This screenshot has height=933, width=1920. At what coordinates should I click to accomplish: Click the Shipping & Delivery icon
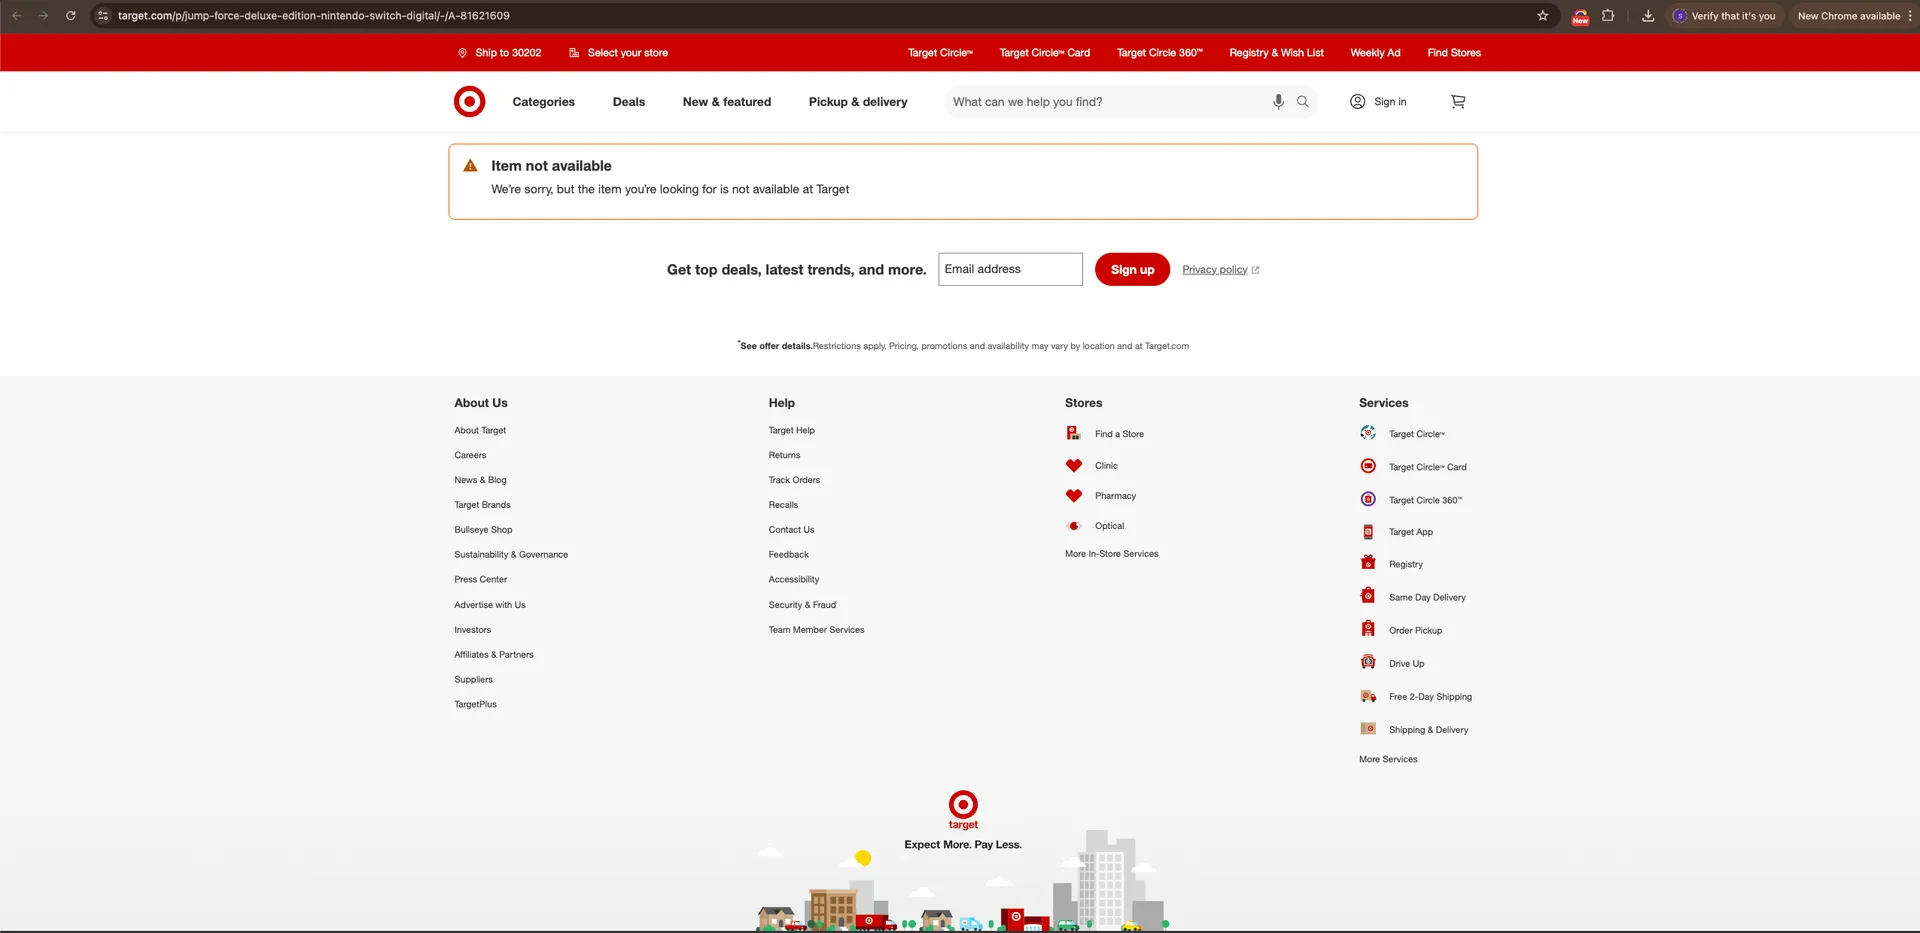pos(1368,729)
